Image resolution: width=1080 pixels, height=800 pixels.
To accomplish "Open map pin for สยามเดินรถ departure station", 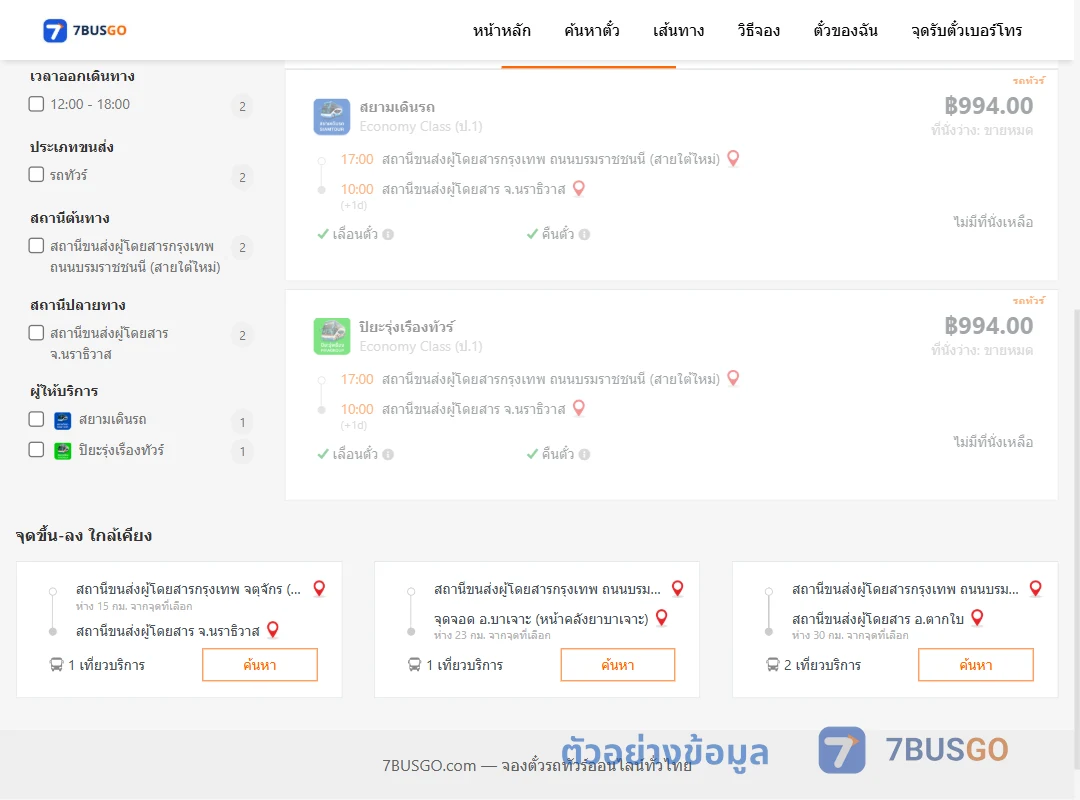I will [734, 158].
